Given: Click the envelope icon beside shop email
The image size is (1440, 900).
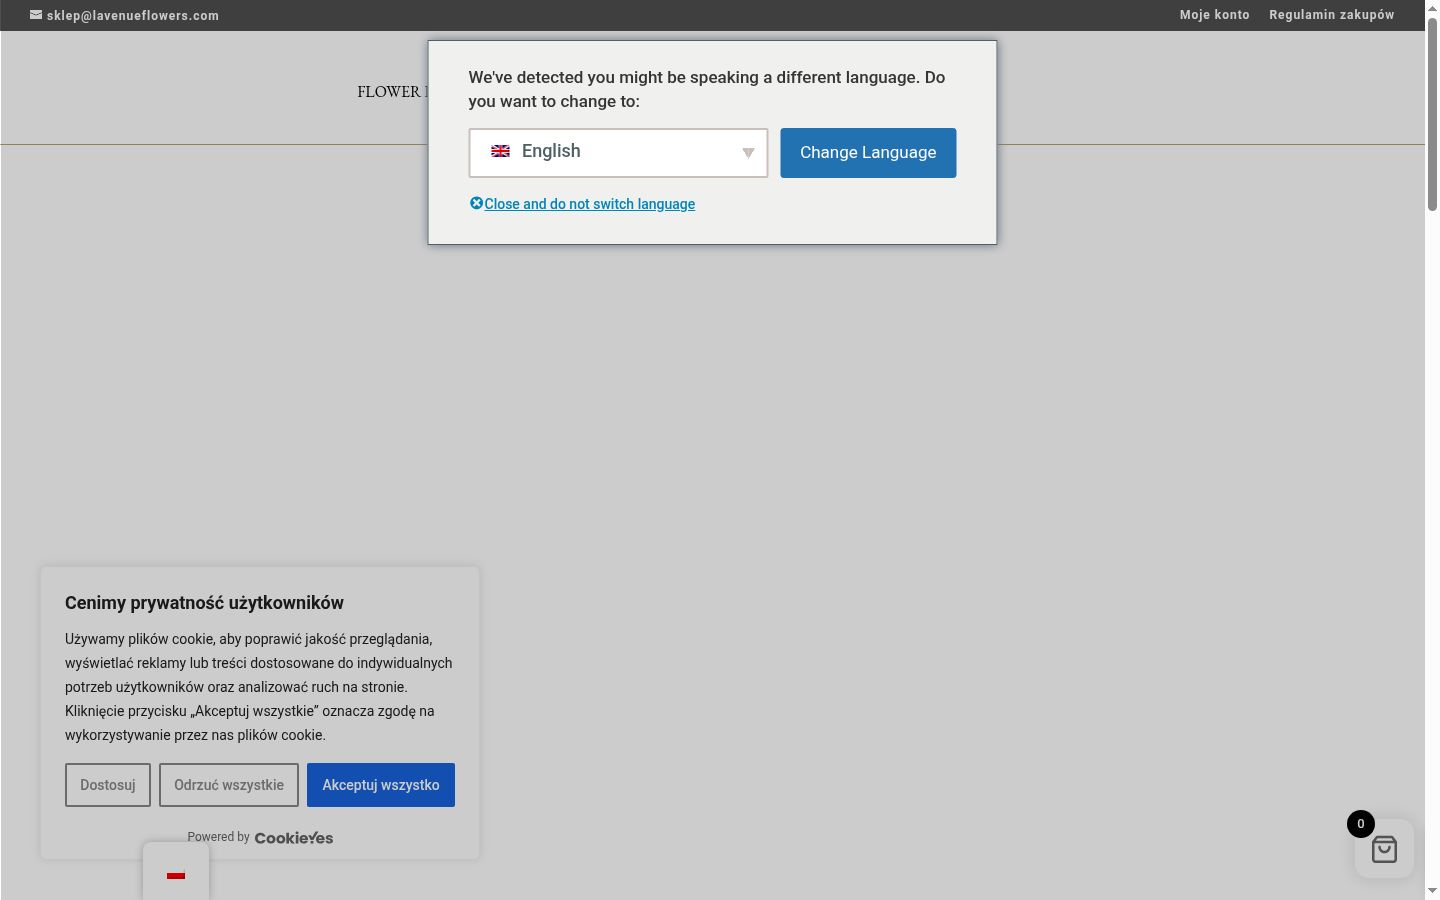Looking at the screenshot, I should pyautogui.click(x=36, y=15).
